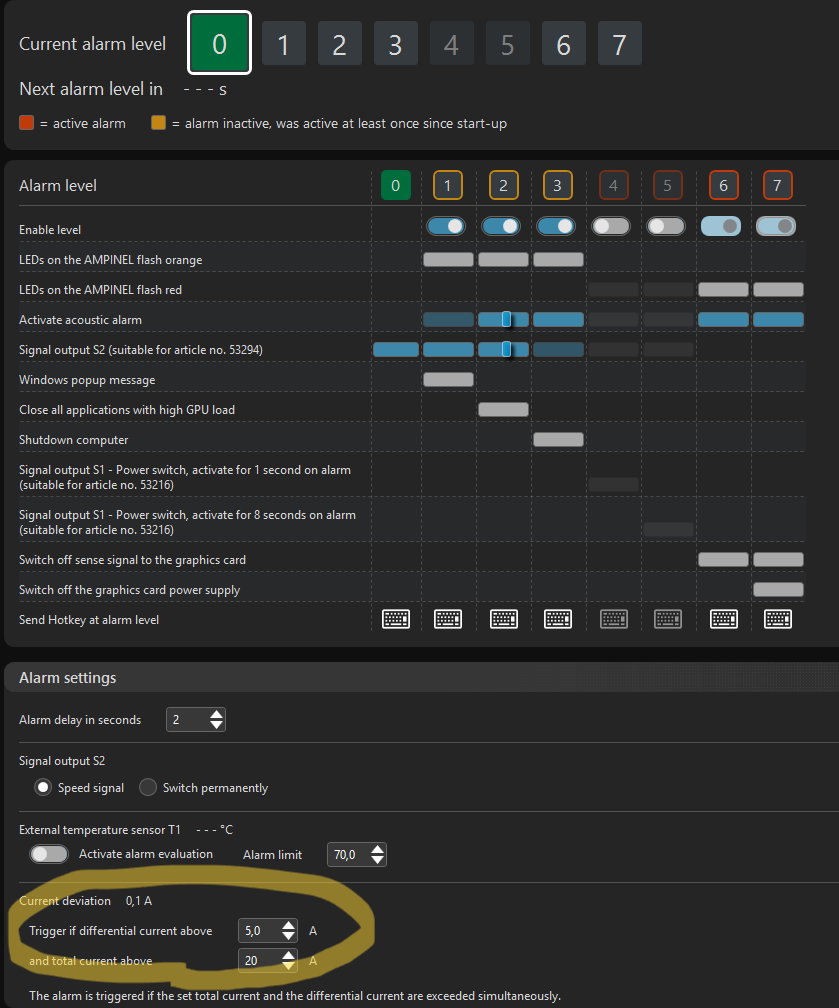Screen dimensions: 839x1008
Task: Toggle red LED flash for level 7
Action: tap(779, 289)
